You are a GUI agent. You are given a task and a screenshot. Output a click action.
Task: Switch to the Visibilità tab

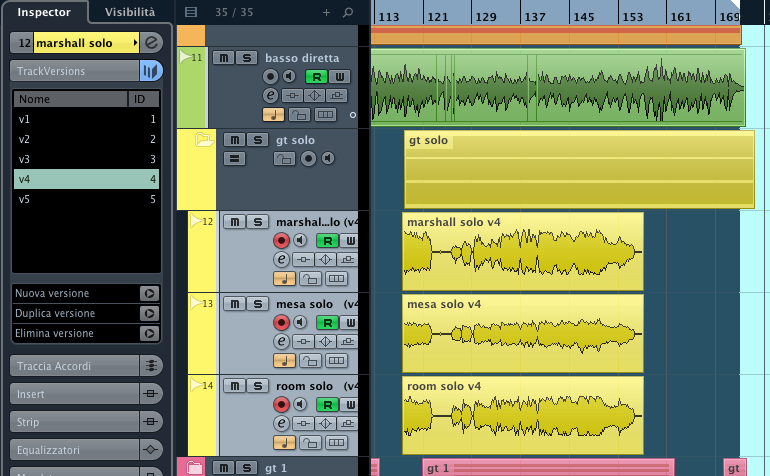point(130,12)
